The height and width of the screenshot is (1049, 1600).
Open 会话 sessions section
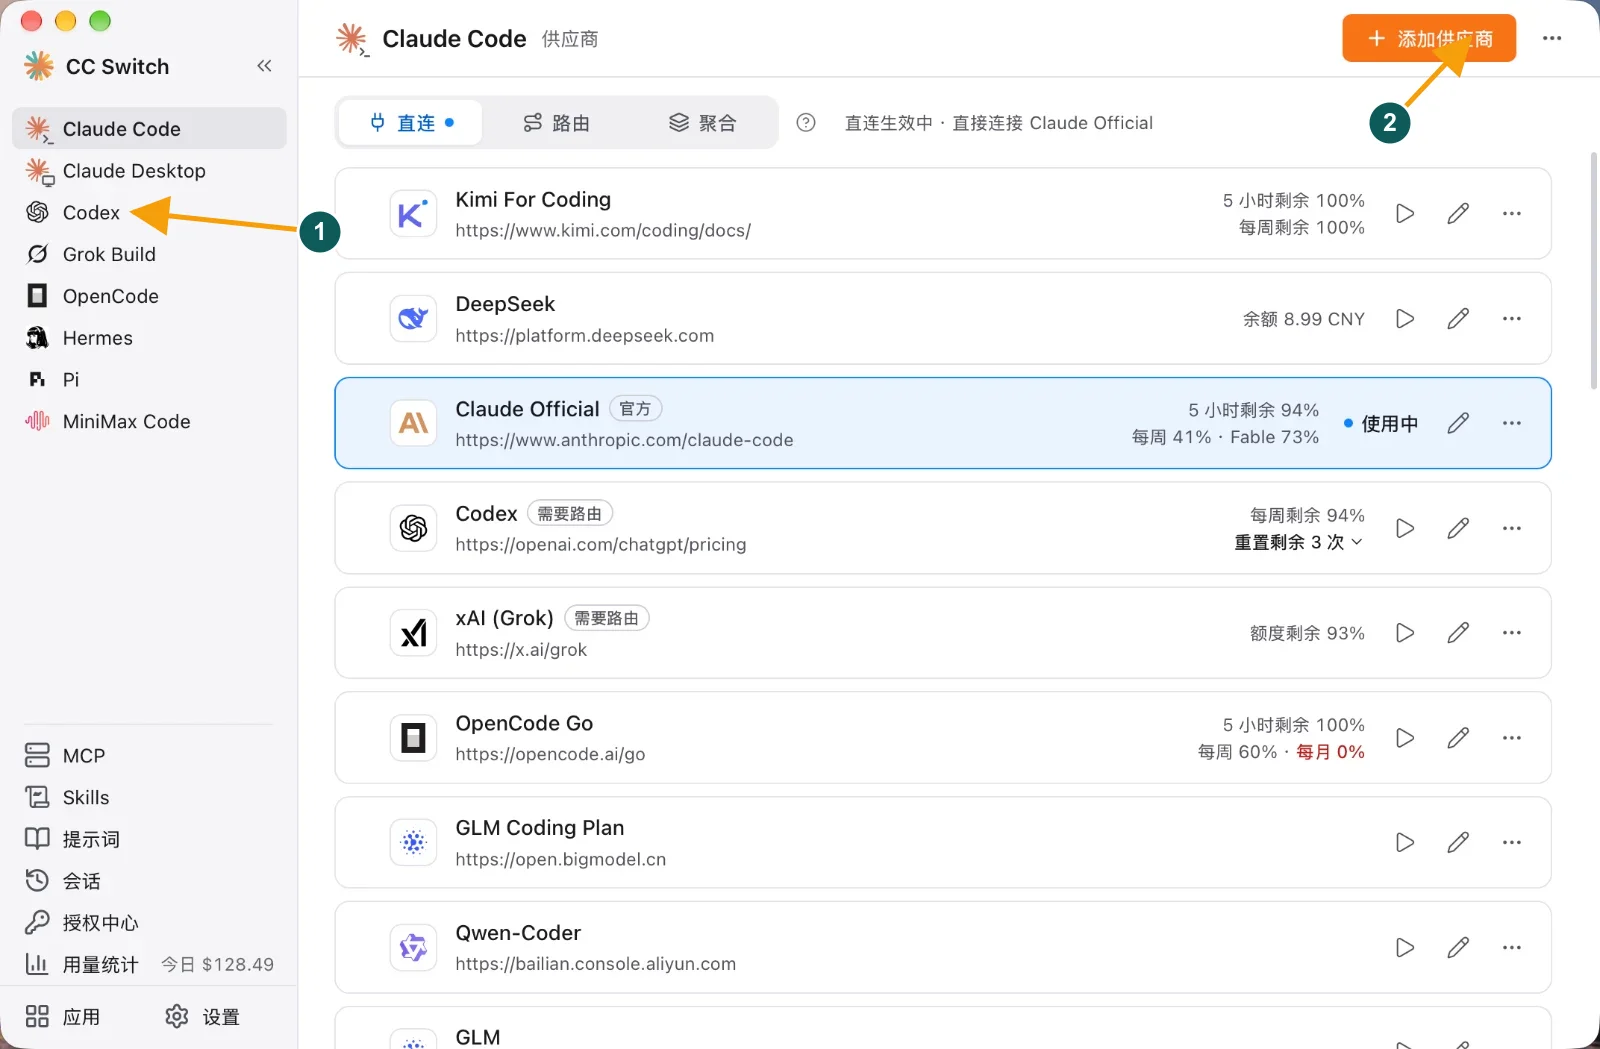[149, 881]
